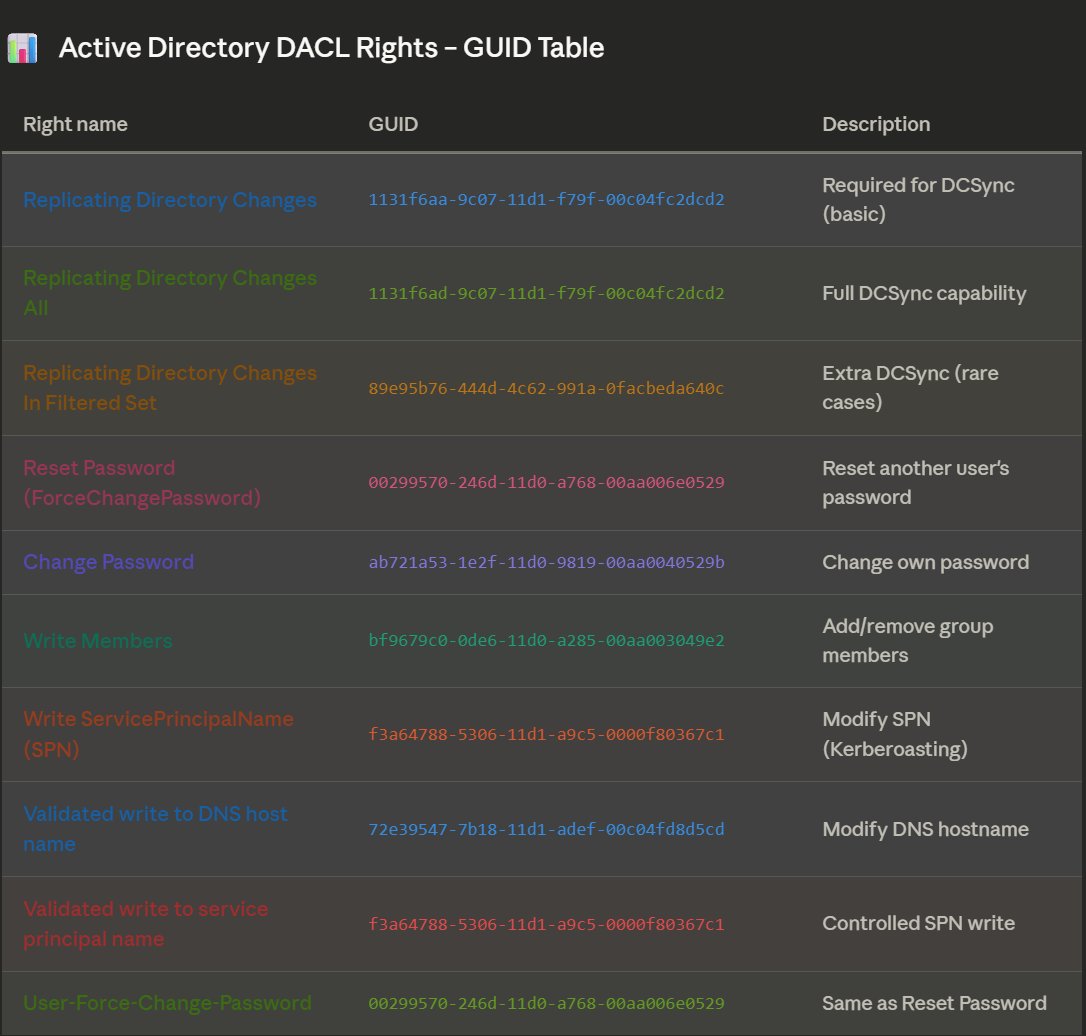Select GUID 89e95b76-444d-4c62-991a-0facbeda640c
Image resolution: width=1086 pixels, height=1036 pixels.
pos(546,388)
